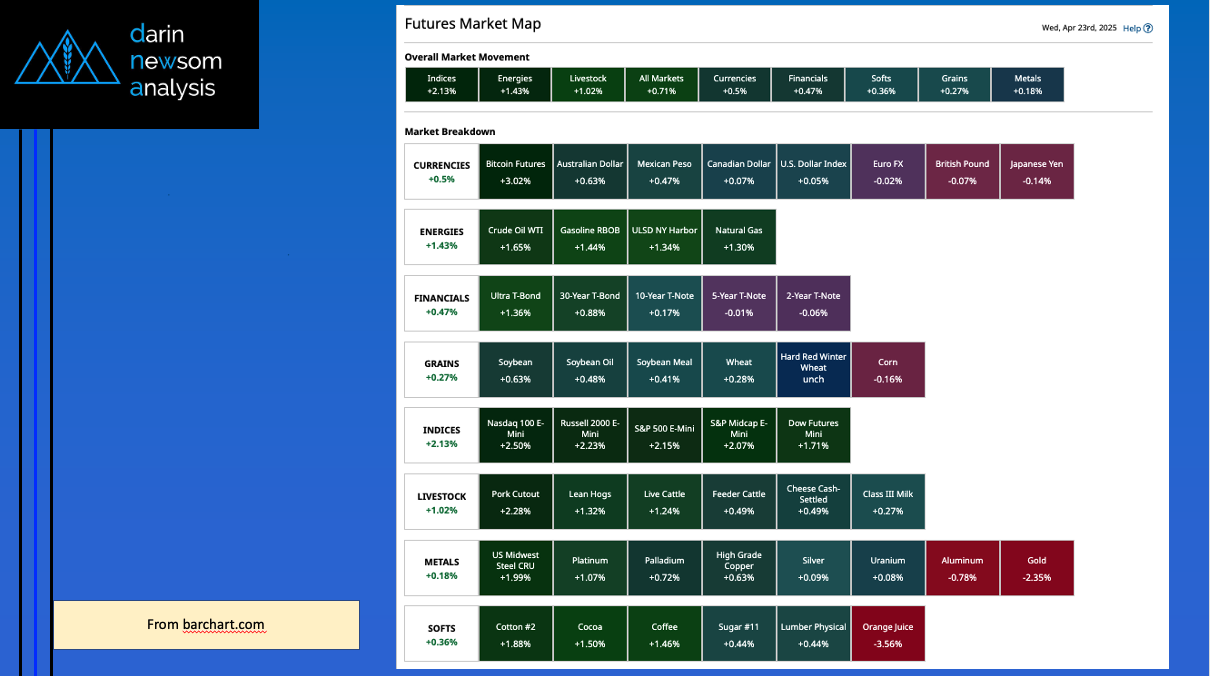Open the Gold futures tile
Viewport: 1210px width, 676px height.
(1036, 568)
